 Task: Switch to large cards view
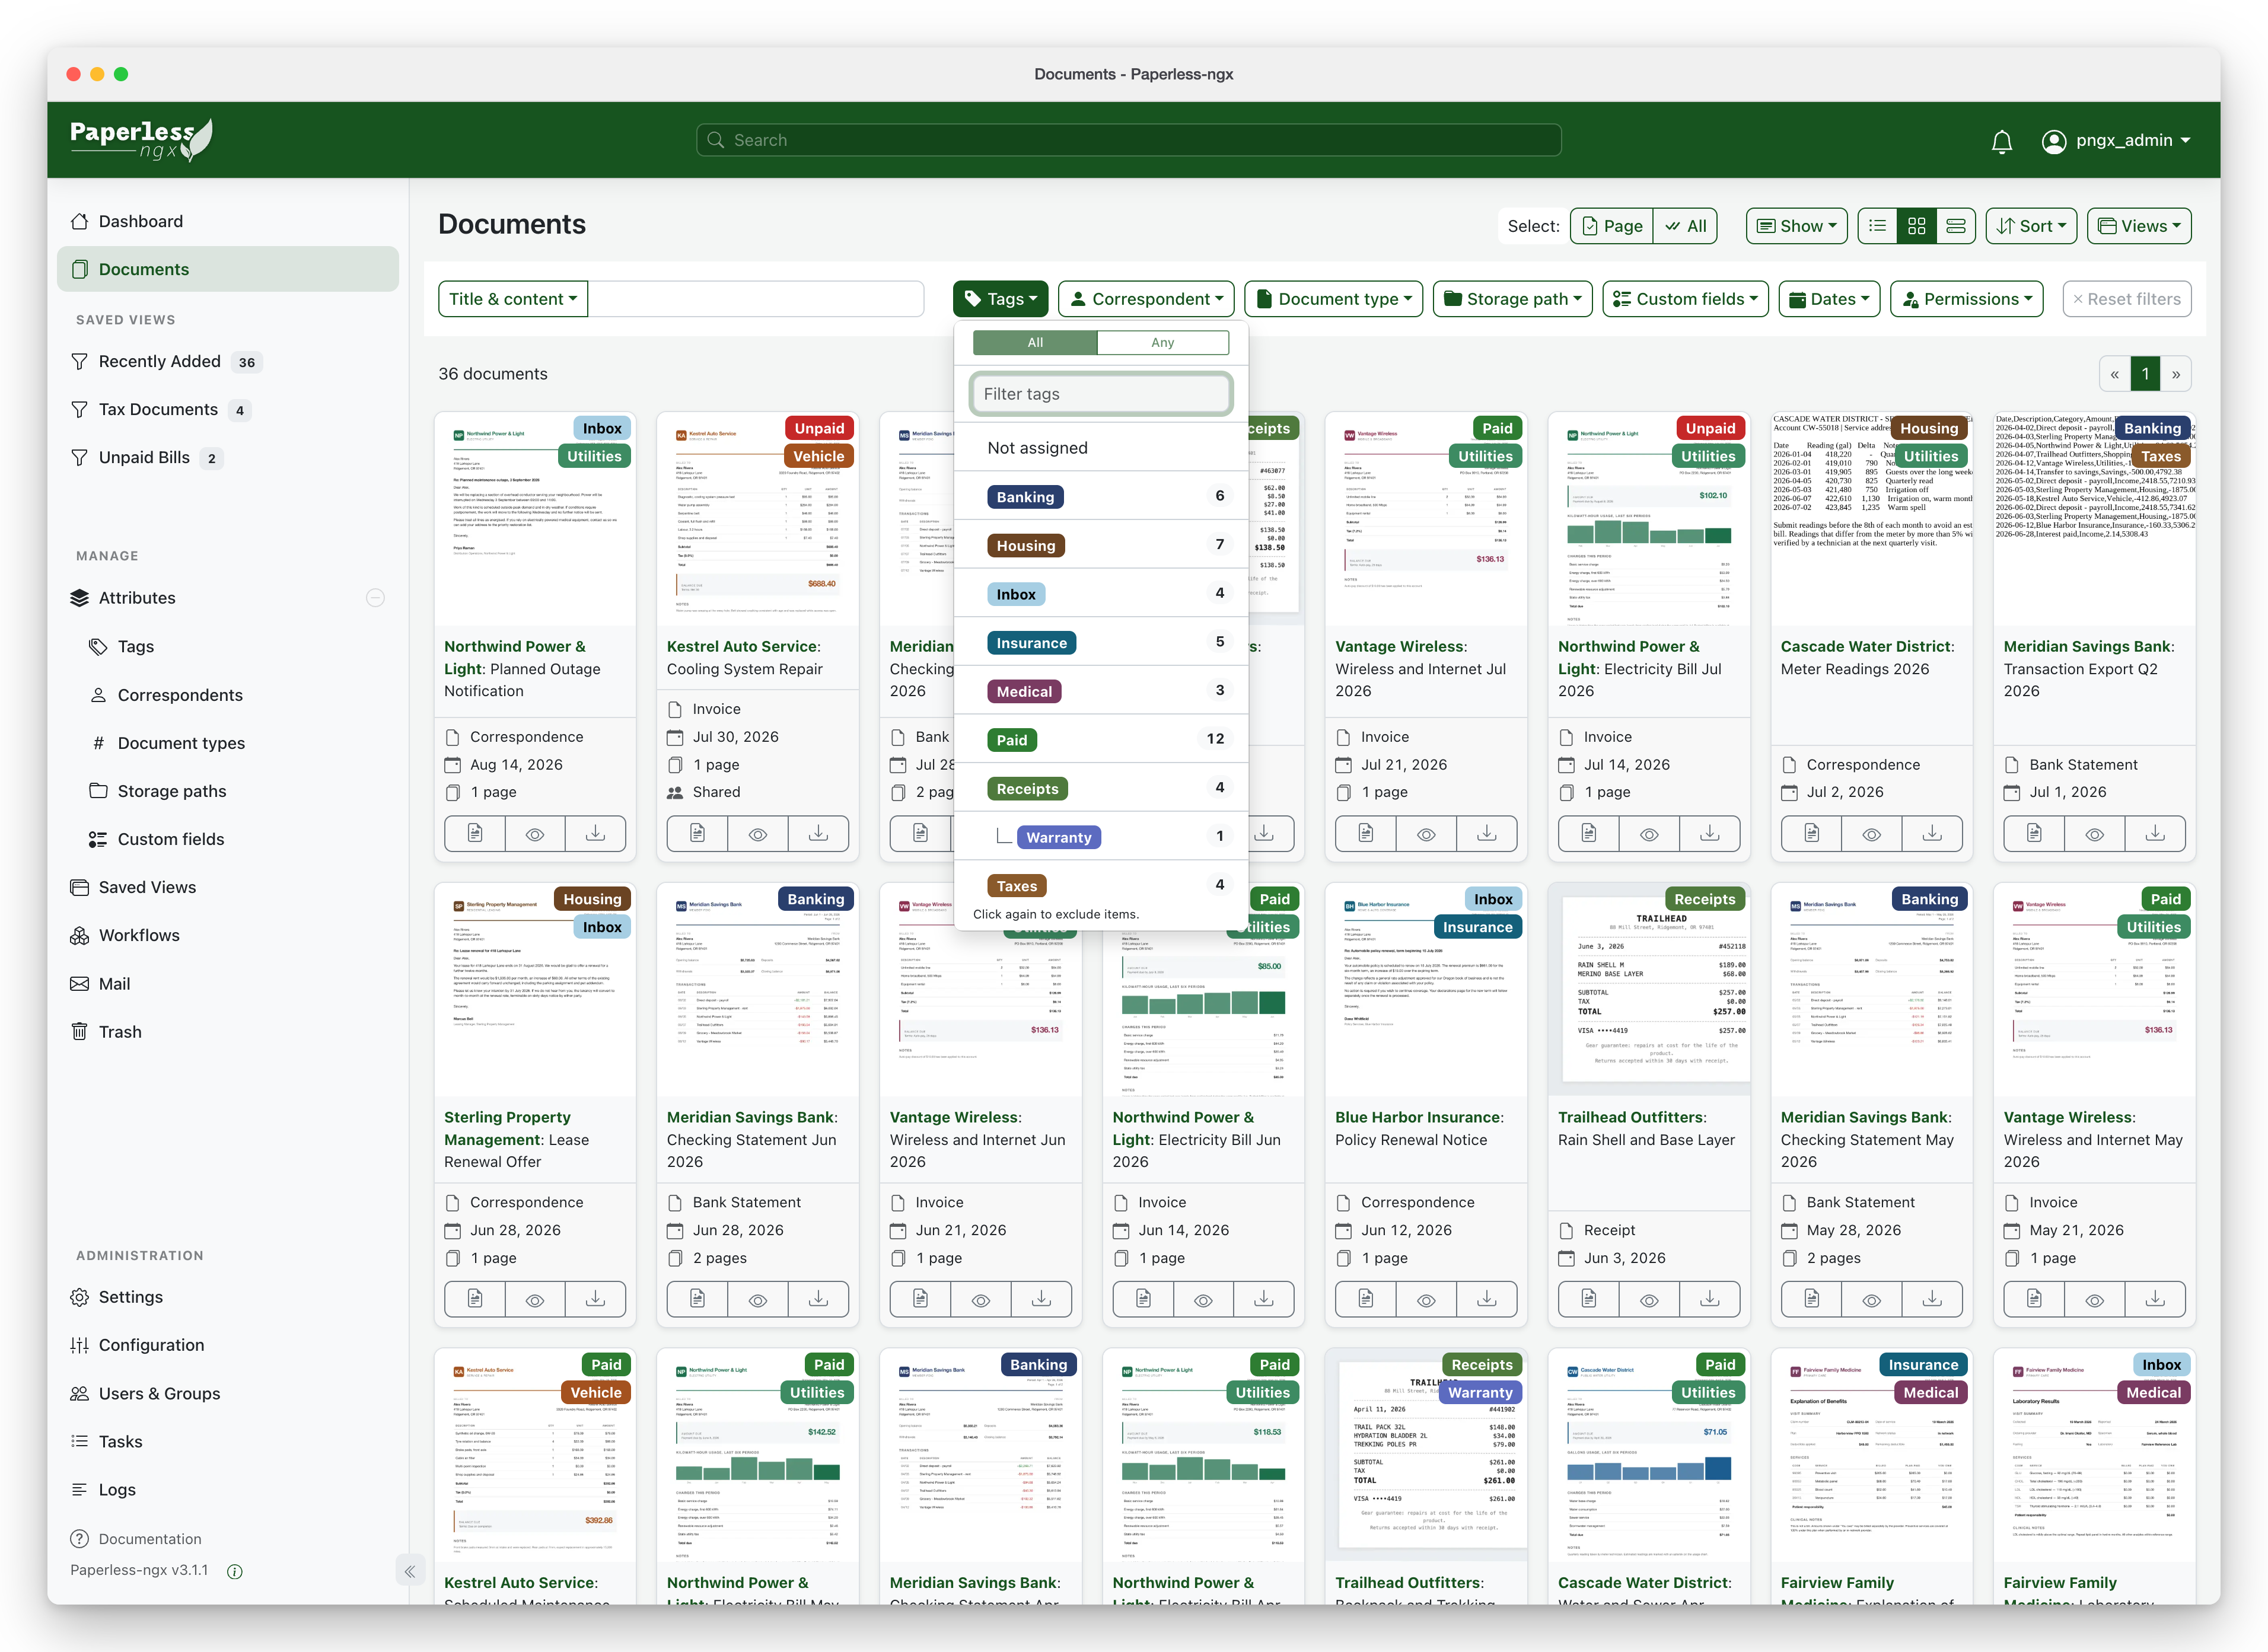click(1956, 226)
